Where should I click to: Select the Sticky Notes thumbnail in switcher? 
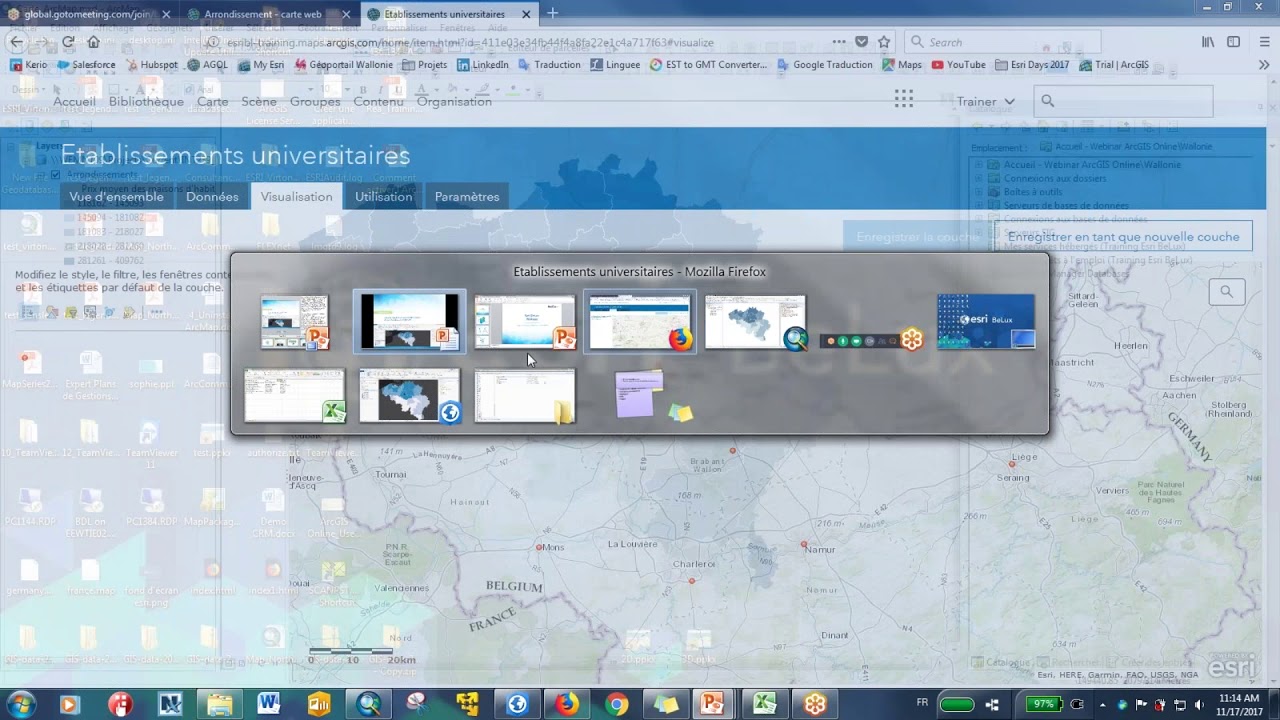[652, 396]
